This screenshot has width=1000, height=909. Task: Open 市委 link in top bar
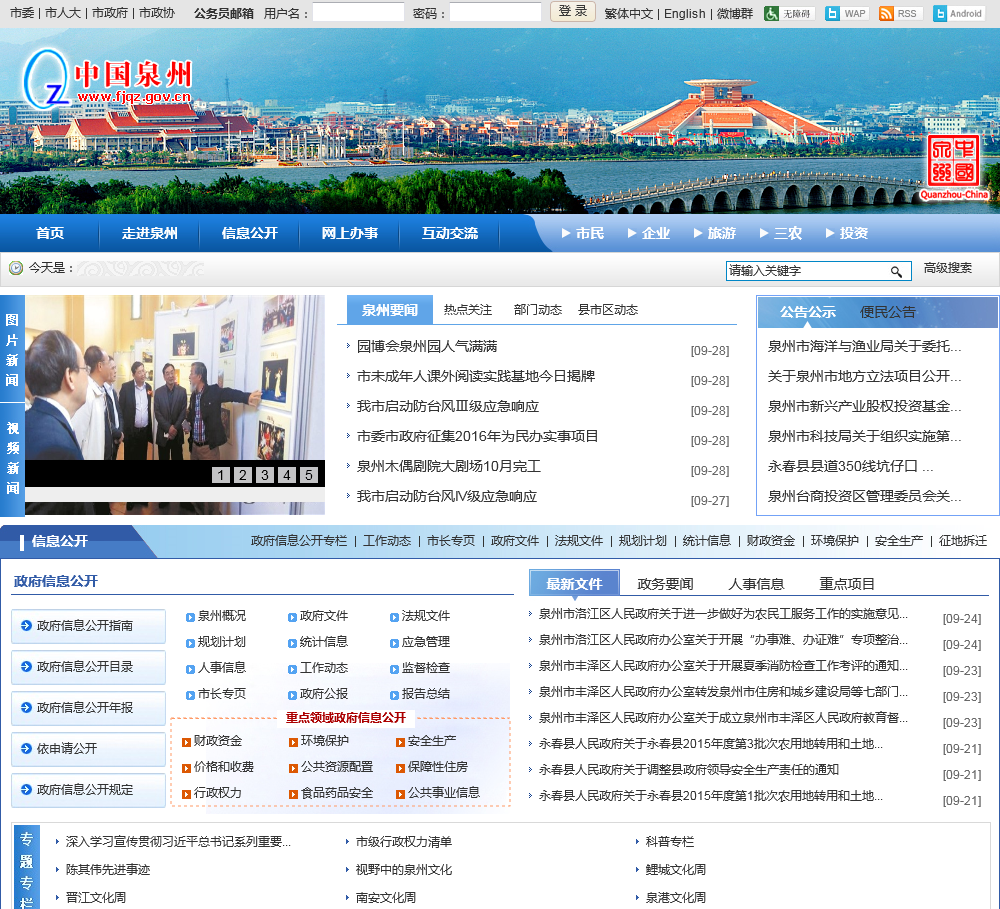[x=22, y=13]
